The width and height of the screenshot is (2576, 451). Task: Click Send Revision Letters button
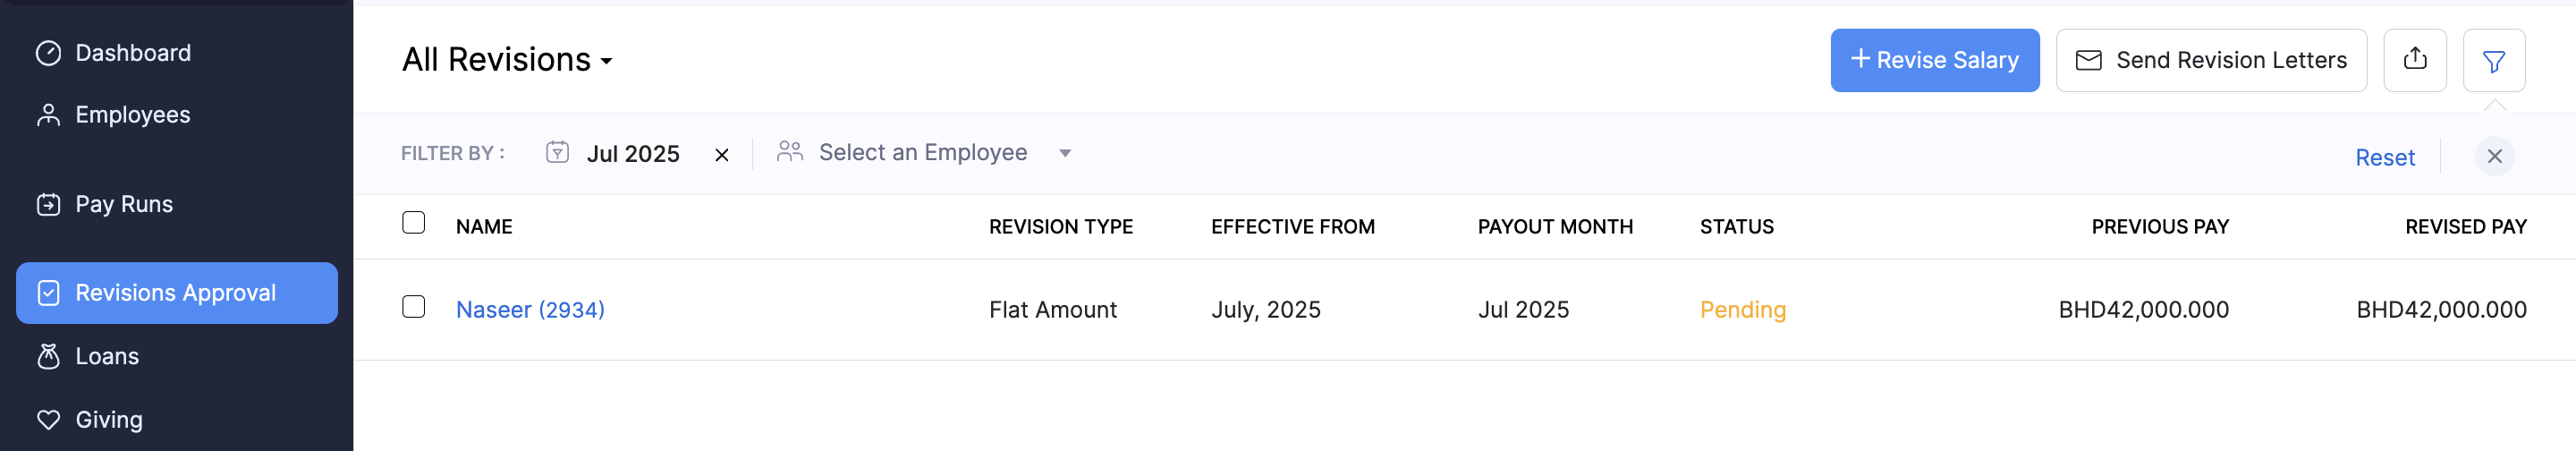[2210, 60]
